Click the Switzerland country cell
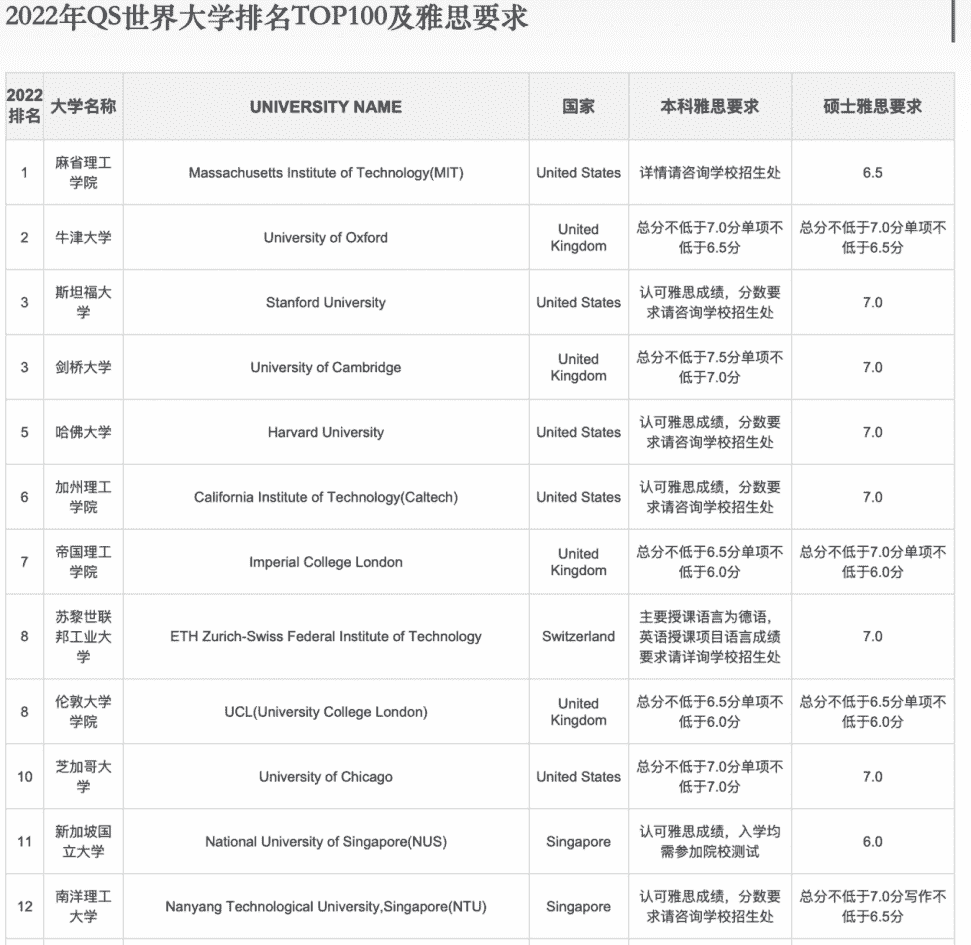The height and width of the screenshot is (945, 971). click(x=577, y=636)
